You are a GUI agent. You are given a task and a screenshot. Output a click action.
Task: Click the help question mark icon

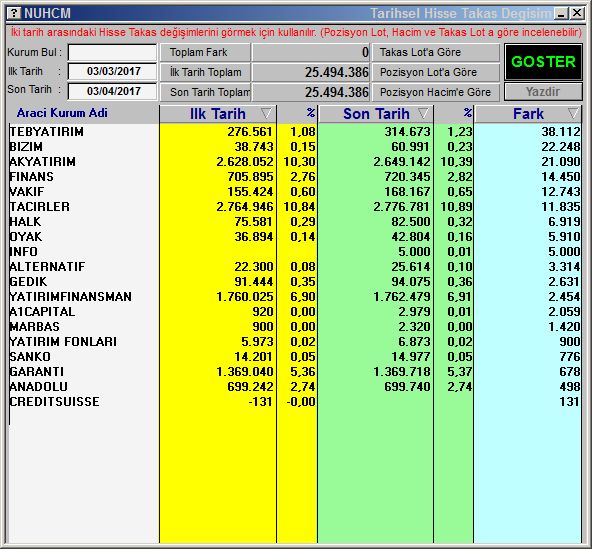point(14,14)
